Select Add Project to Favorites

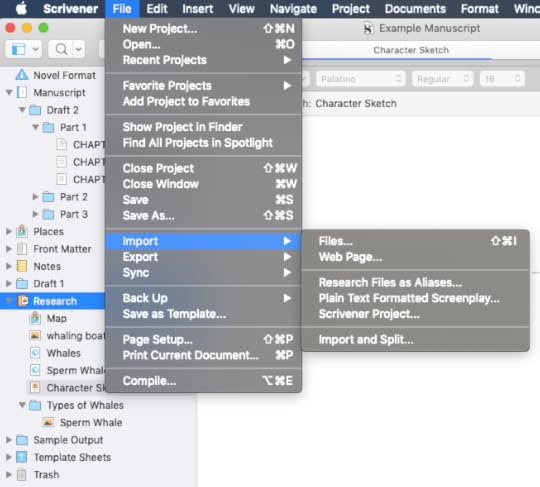tap(204, 101)
